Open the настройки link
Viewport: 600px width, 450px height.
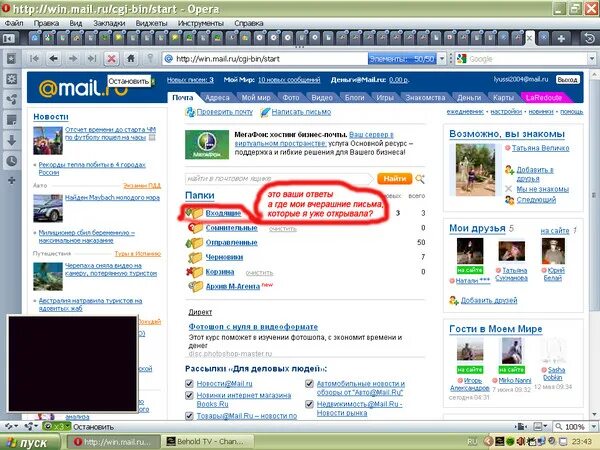(x=506, y=112)
